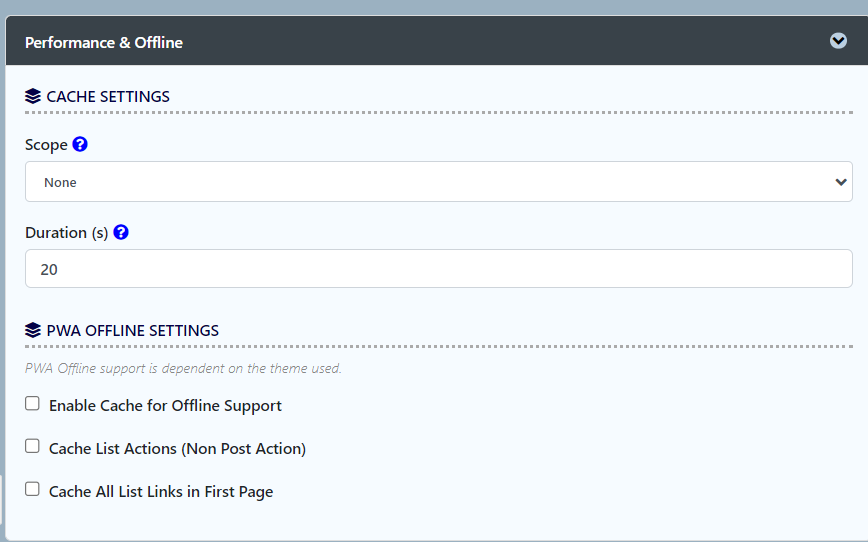
Task: Click the Duration (s) label text
Action: pyautogui.click(x=66, y=233)
